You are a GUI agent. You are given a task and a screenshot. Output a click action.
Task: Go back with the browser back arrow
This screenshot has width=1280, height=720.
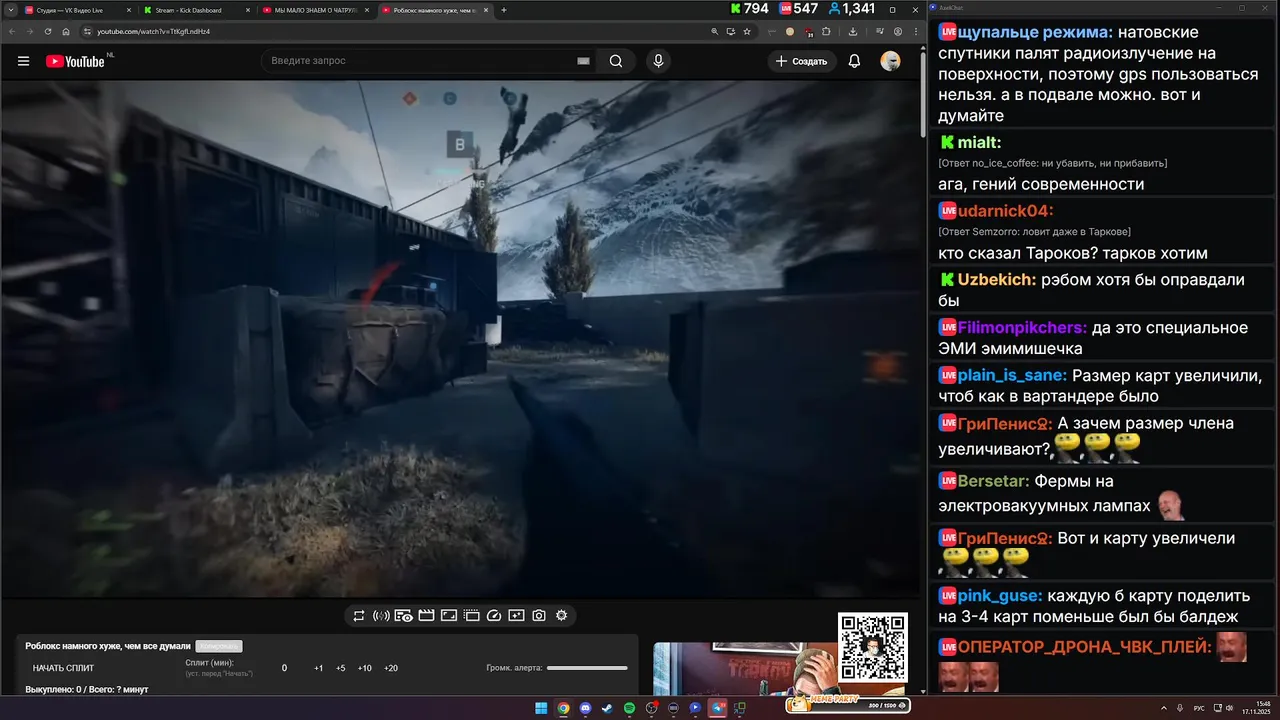click(10, 31)
